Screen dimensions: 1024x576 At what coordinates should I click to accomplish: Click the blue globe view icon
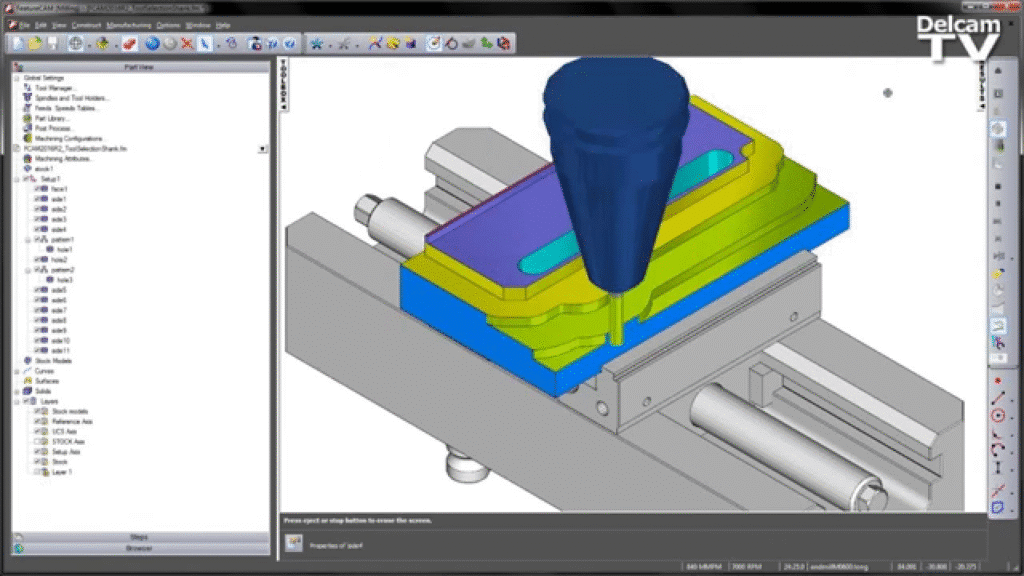[x=150, y=43]
